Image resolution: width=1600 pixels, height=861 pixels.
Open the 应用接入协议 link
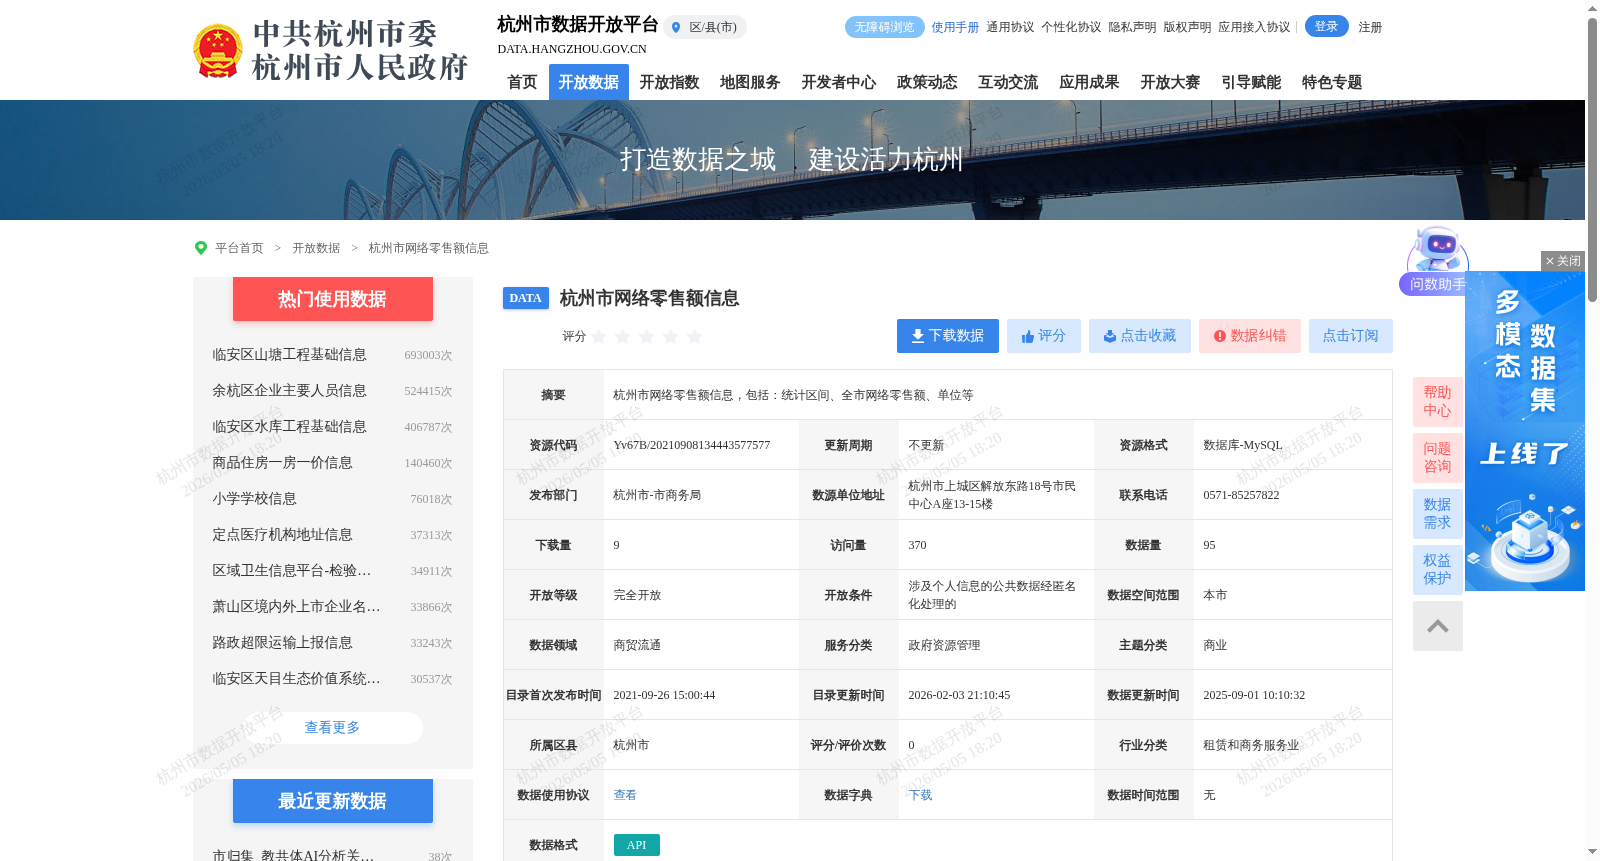click(x=1254, y=27)
